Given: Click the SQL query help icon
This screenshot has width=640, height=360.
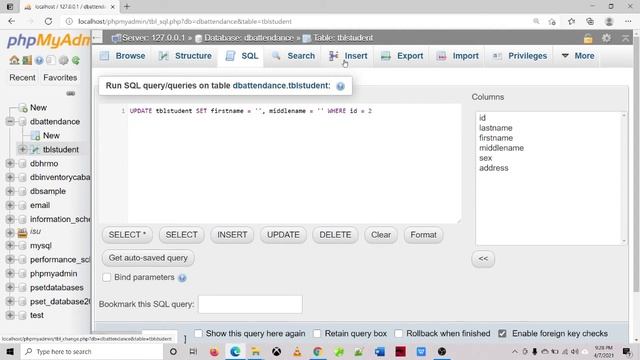Looking at the screenshot, I should click(x=340, y=86).
